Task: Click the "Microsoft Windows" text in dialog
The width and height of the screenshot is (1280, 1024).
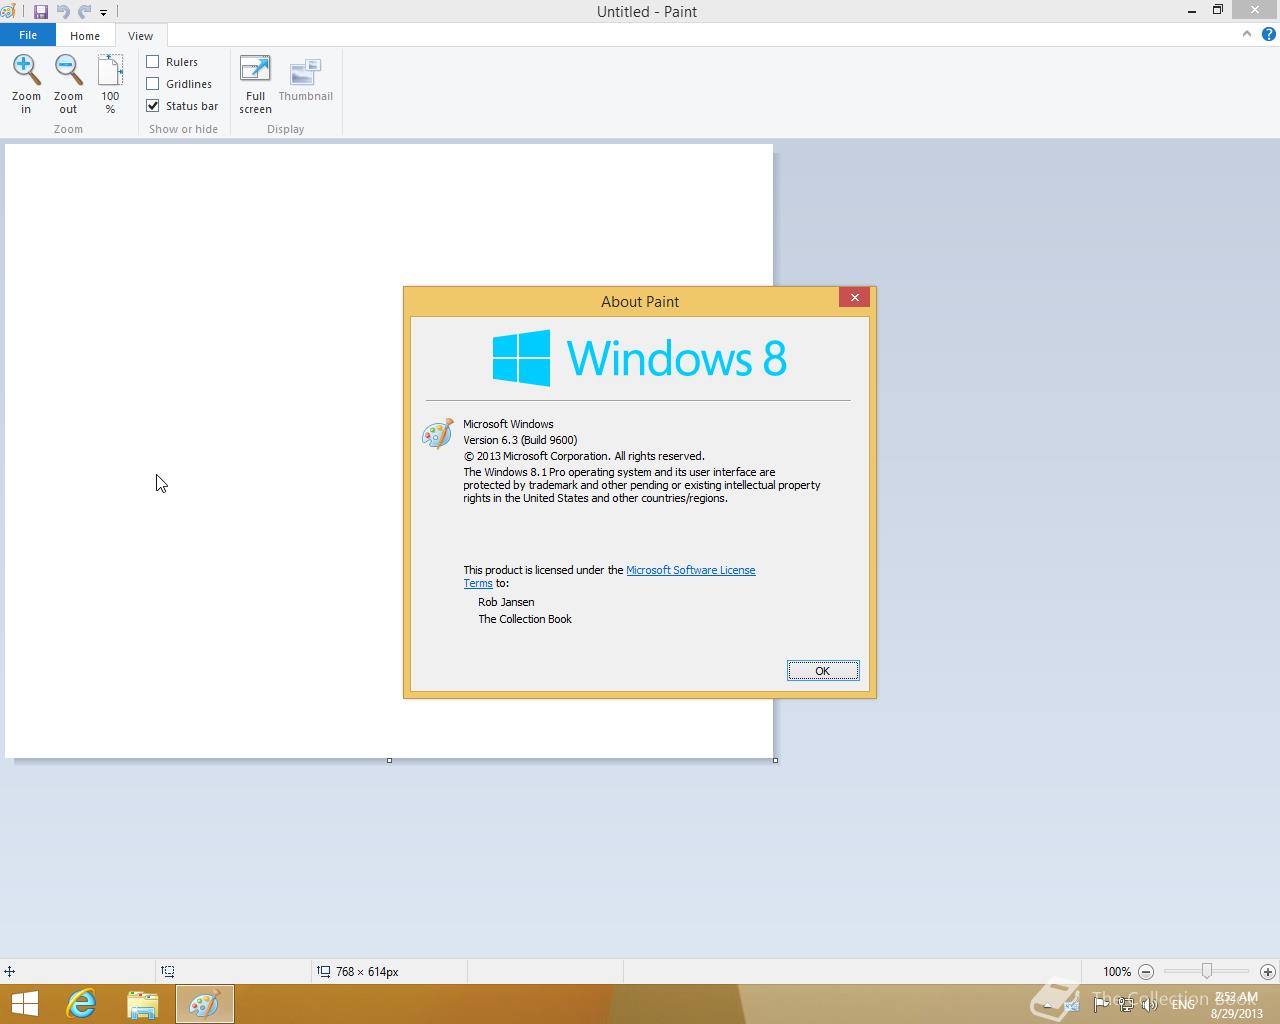Action: [508, 424]
